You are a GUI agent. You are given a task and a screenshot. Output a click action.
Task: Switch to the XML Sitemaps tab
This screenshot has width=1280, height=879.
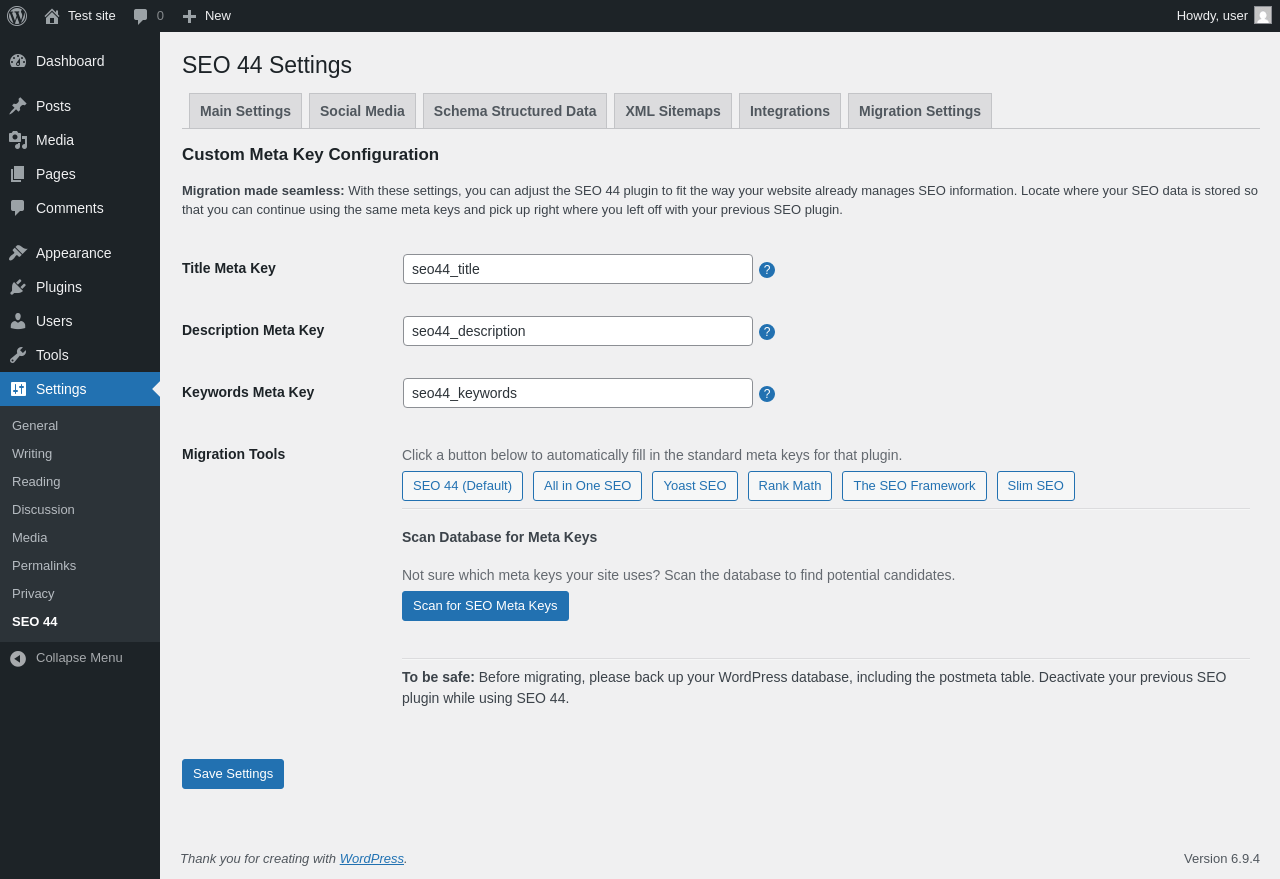click(673, 111)
